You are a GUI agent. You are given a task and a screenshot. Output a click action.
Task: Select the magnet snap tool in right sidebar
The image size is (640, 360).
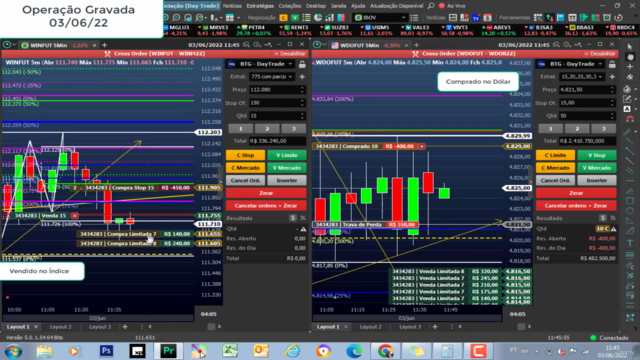pos(630,119)
